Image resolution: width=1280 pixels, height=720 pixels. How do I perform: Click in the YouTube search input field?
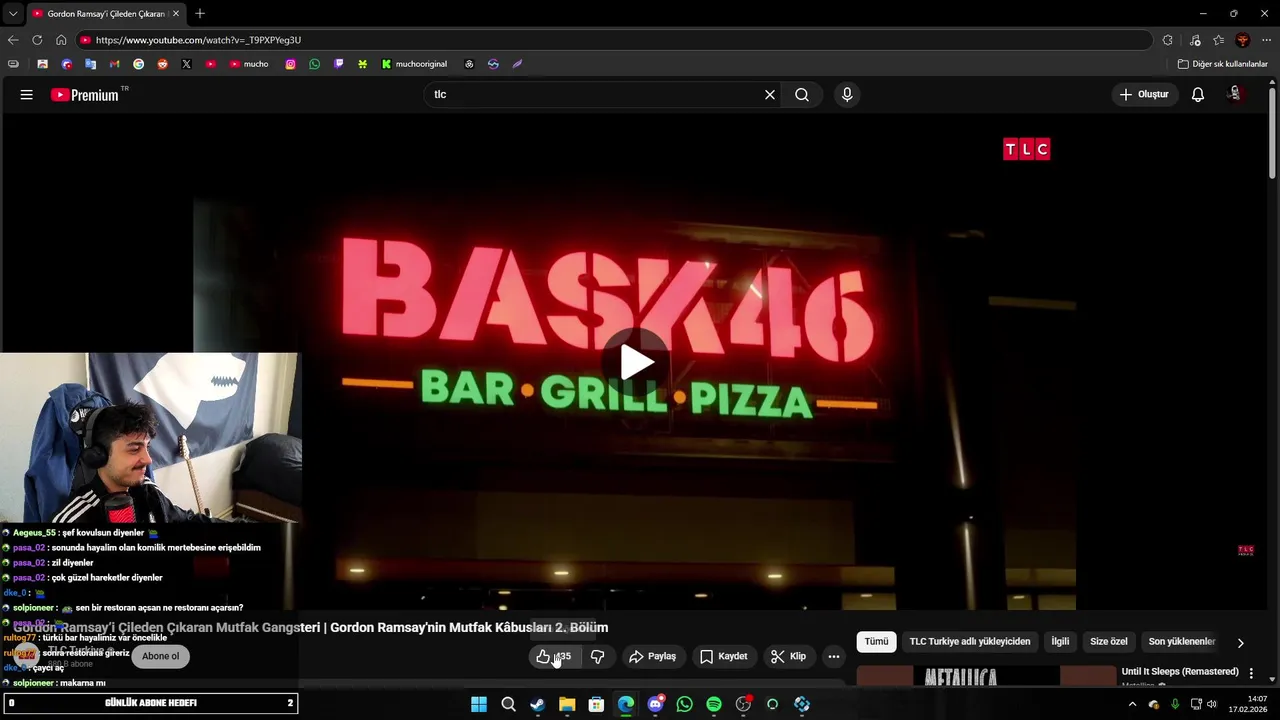click(x=594, y=94)
